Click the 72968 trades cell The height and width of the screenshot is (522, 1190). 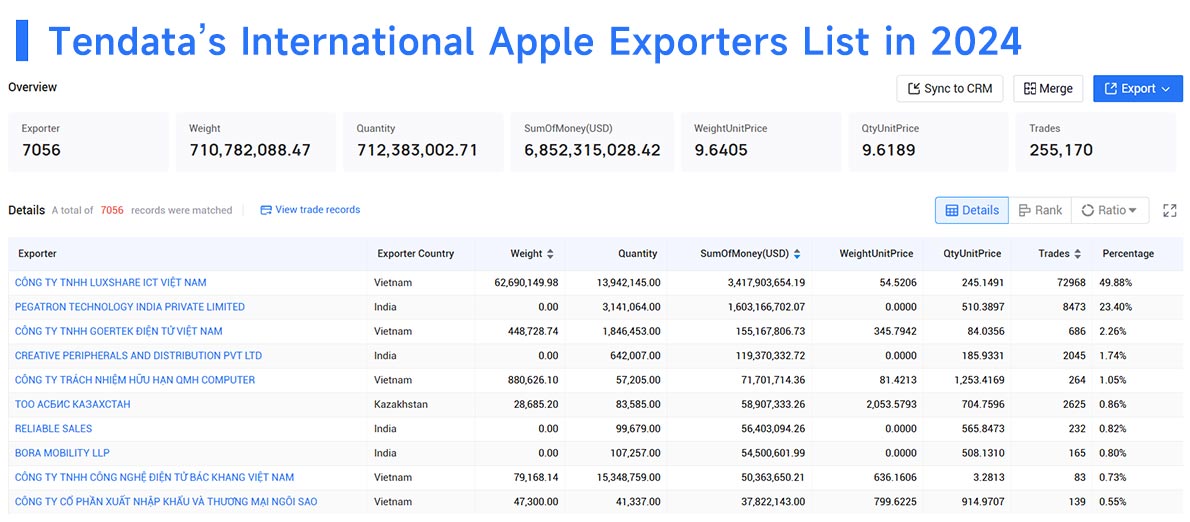[x=1070, y=282]
